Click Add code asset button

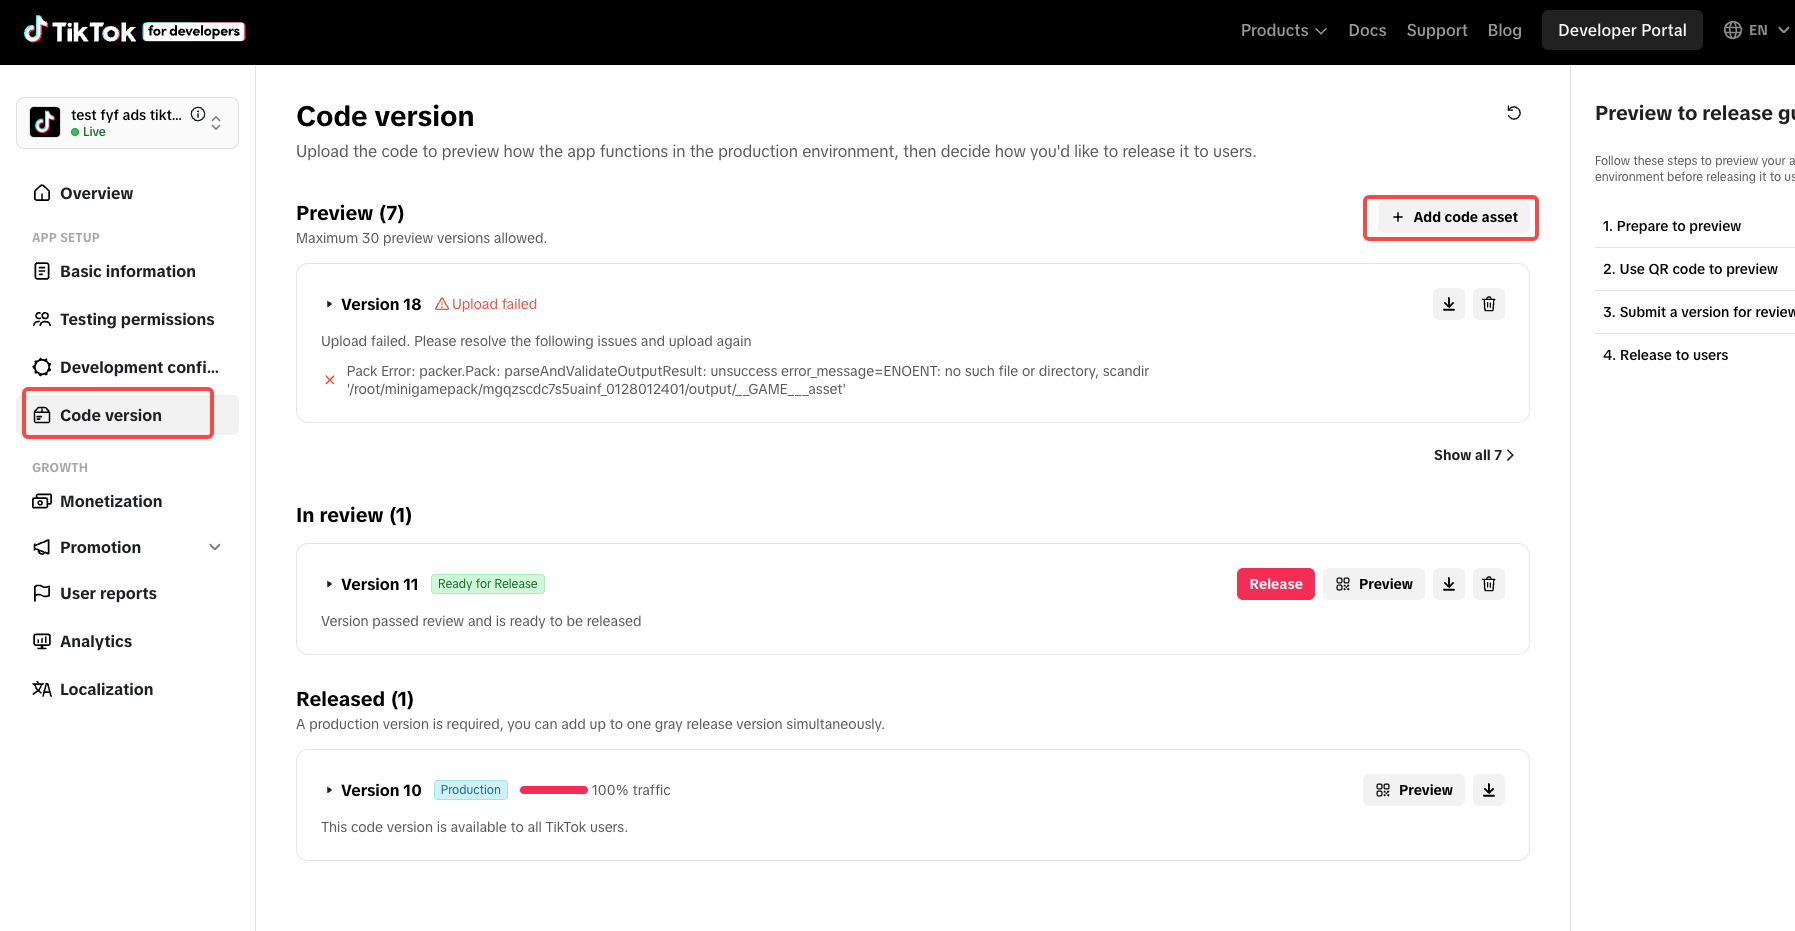pyautogui.click(x=1454, y=217)
